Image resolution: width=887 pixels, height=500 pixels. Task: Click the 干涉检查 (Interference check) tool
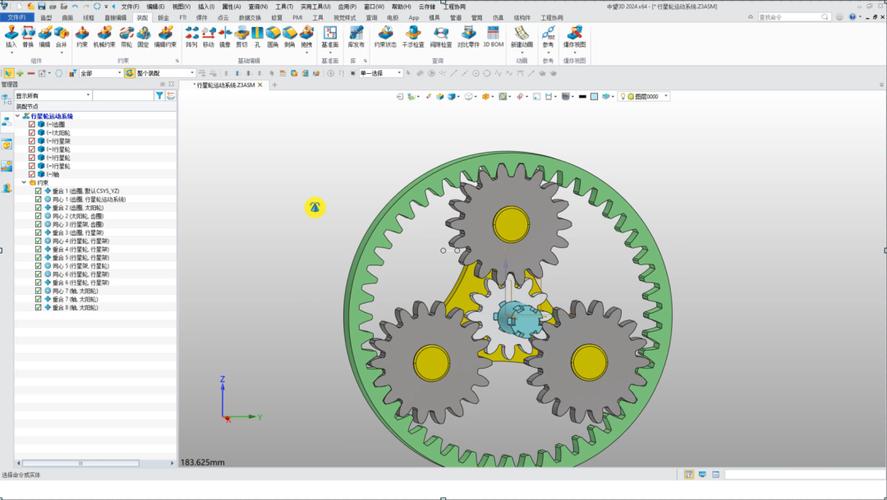(413, 37)
